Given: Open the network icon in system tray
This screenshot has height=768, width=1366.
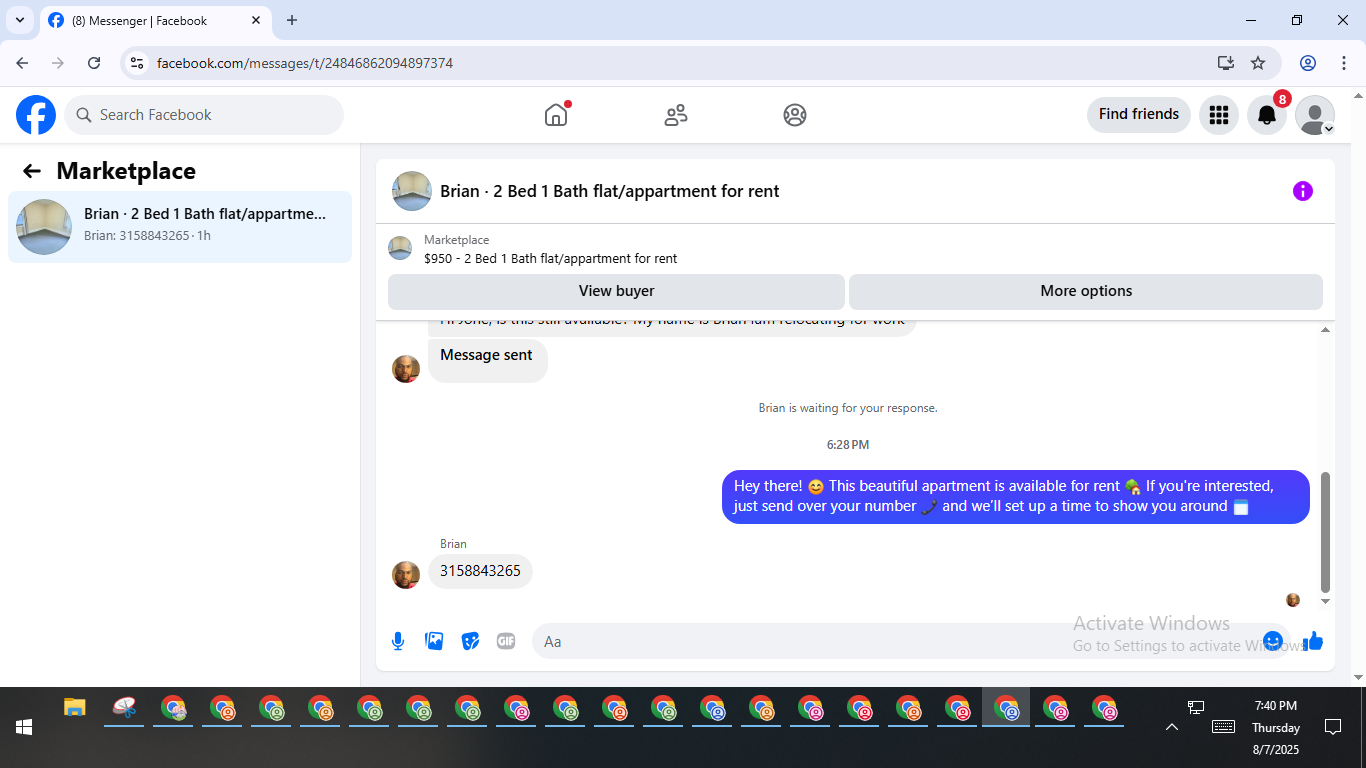Looking at the screenshot, I should tap(1196, 708).
